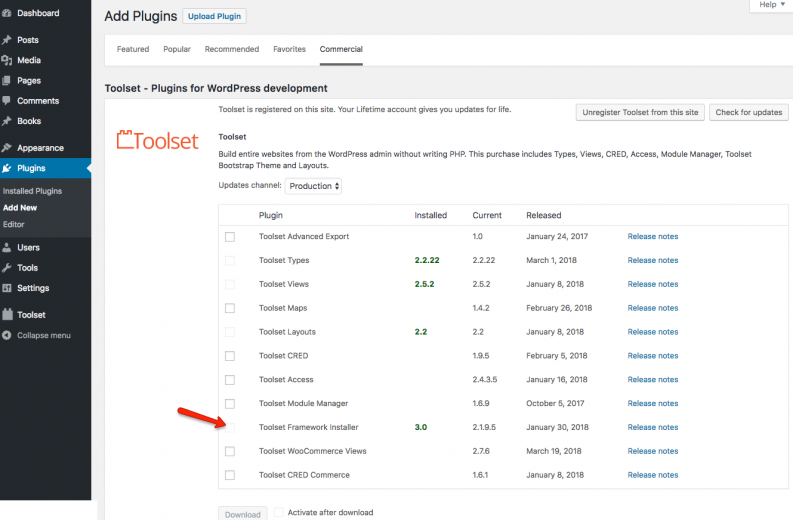Open the Media library icon

(7, 60)
